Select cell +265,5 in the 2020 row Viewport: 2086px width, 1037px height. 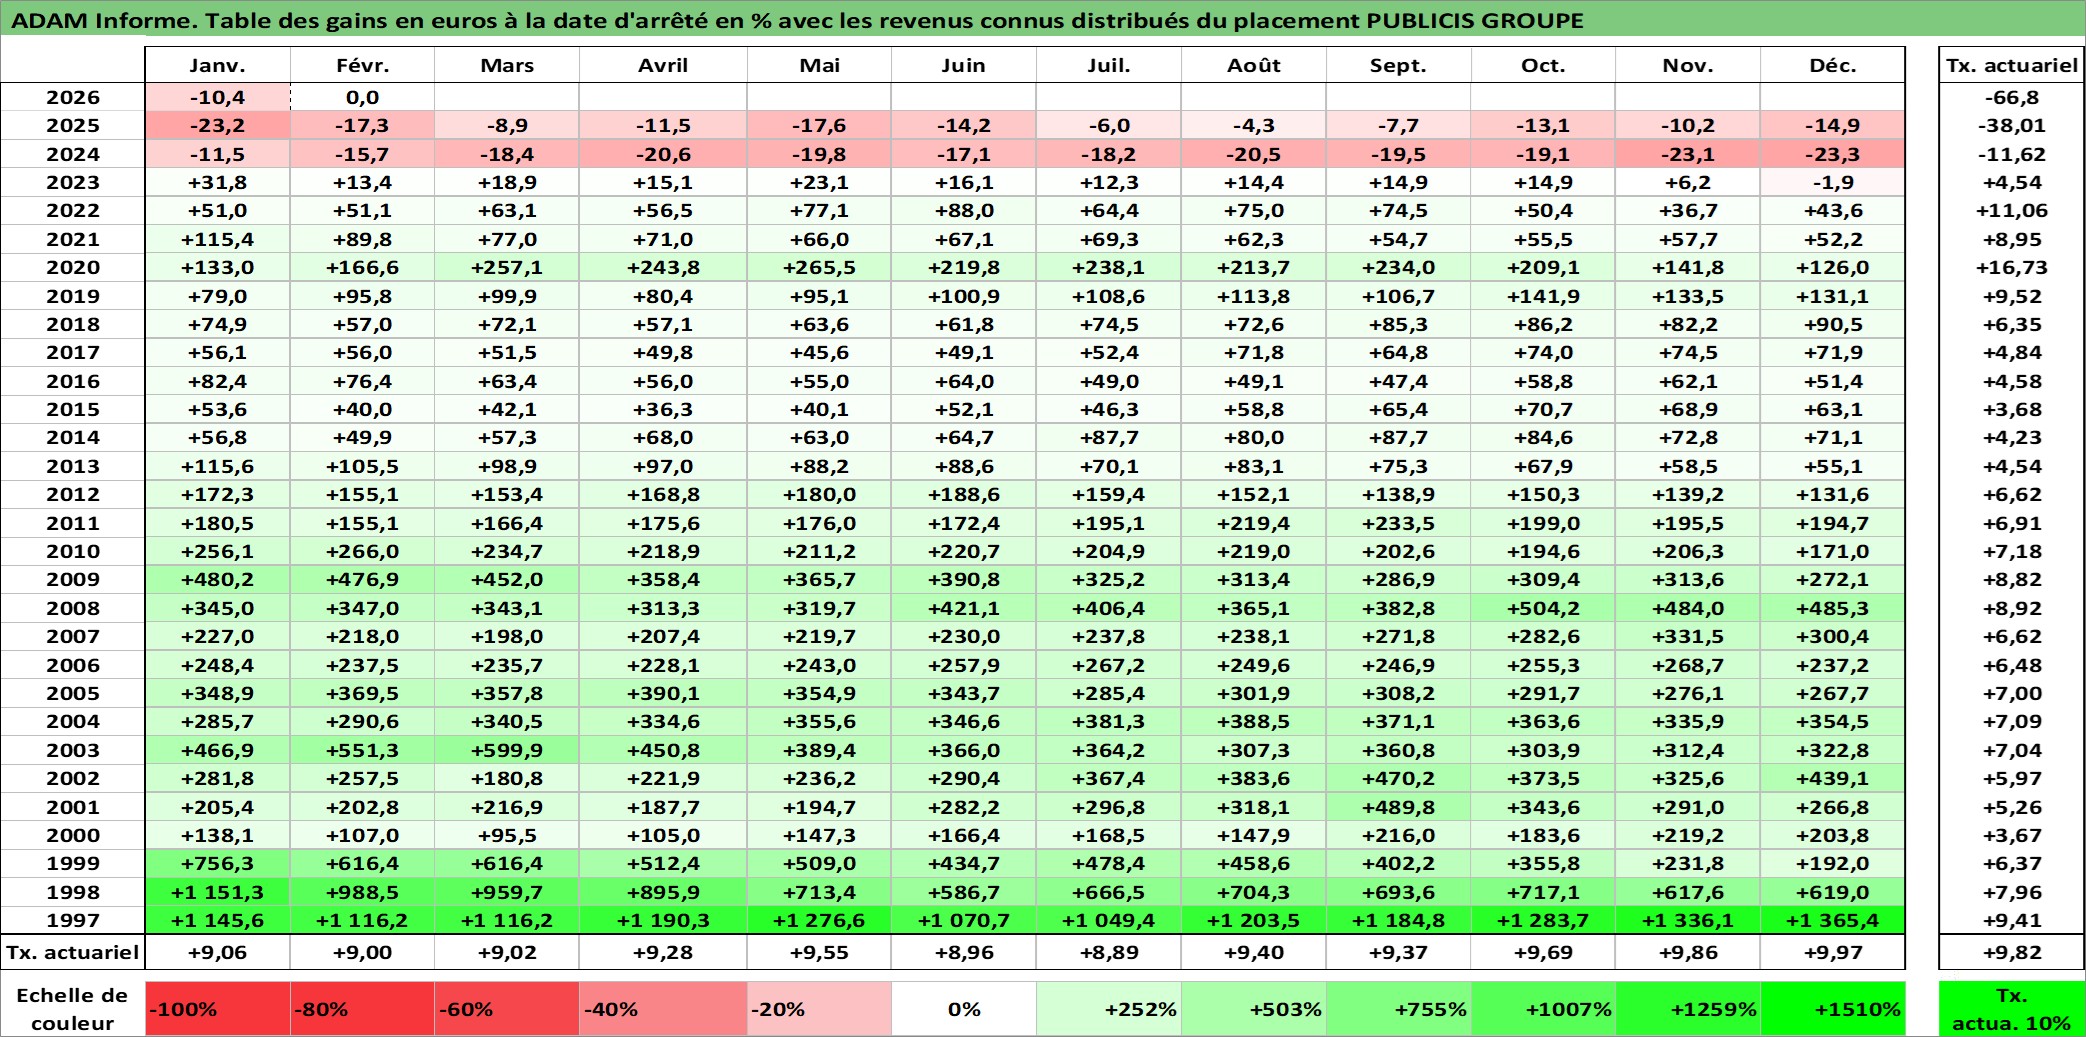coord(819,267)
